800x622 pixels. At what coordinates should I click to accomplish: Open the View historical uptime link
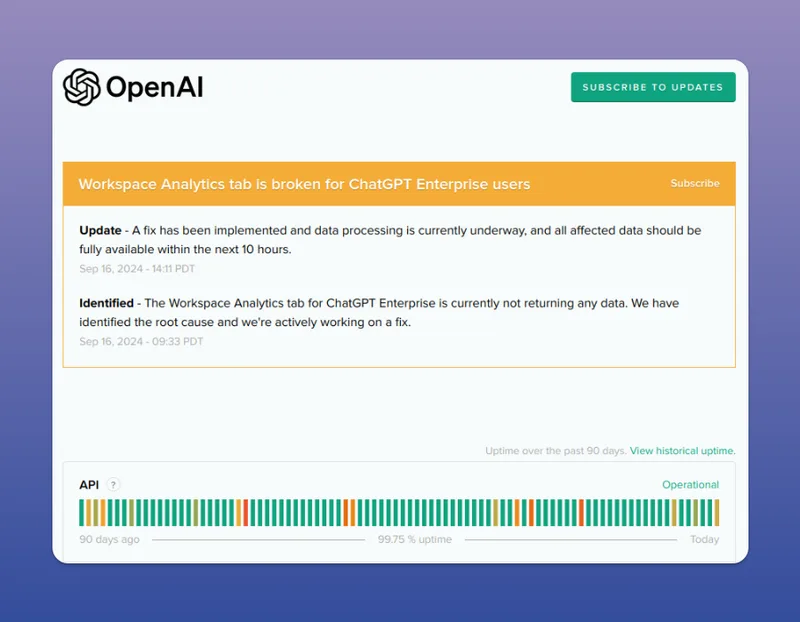[x=681, y=451]
